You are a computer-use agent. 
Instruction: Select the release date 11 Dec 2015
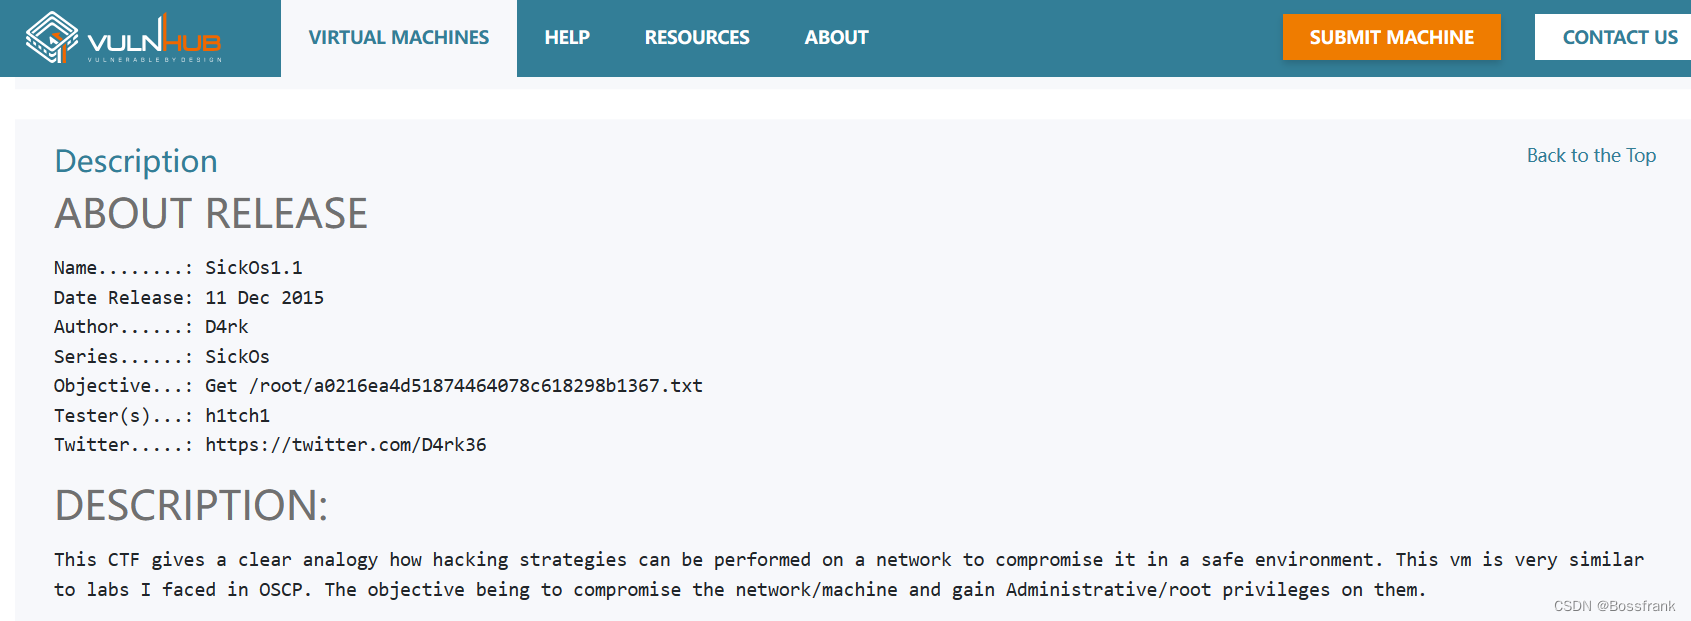click(265, 298)
